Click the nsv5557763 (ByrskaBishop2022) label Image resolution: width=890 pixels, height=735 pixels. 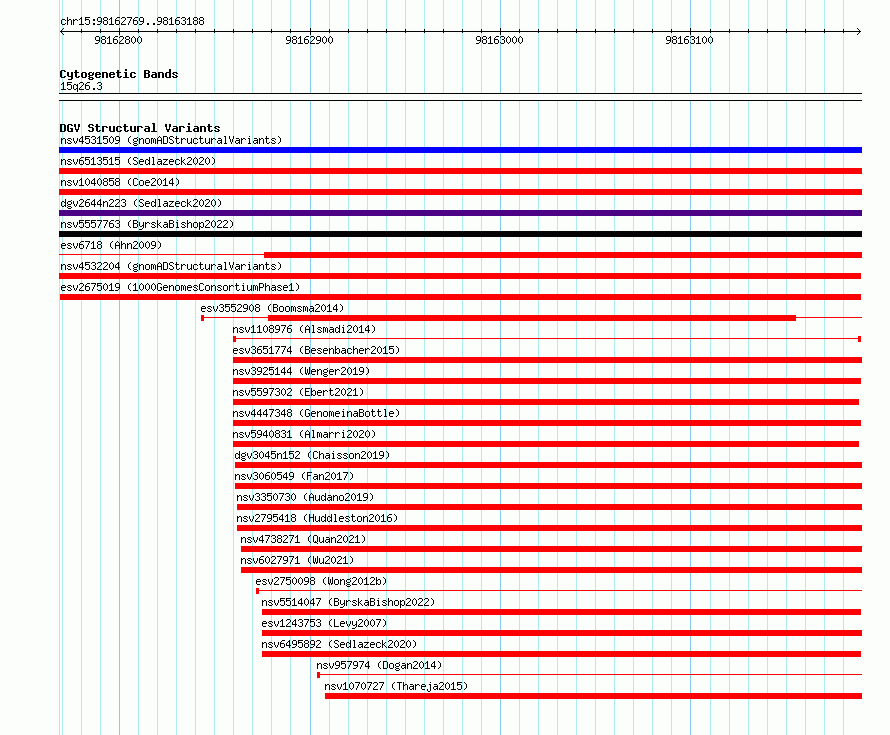click(x=147, y=224)
